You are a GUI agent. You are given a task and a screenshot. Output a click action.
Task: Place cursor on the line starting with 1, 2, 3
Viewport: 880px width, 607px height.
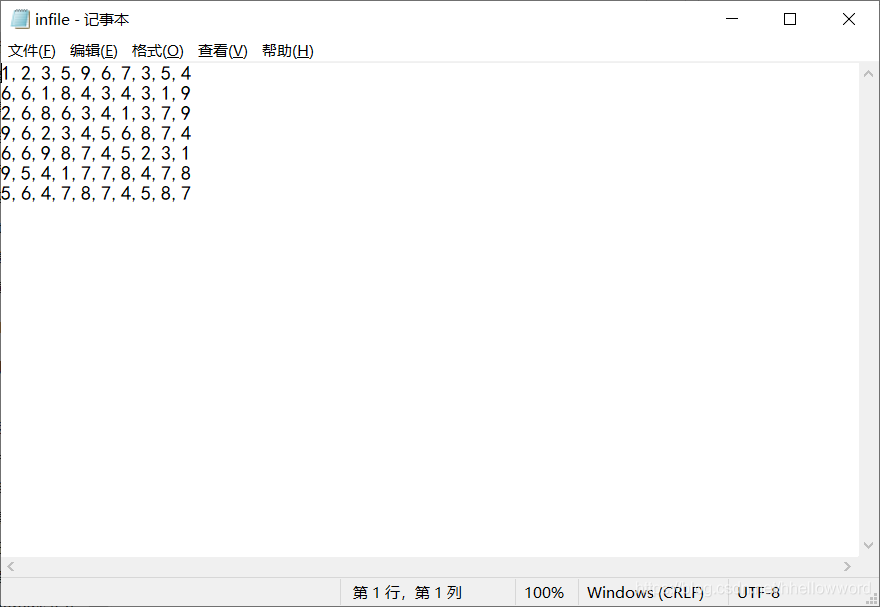tap(95, 73)
